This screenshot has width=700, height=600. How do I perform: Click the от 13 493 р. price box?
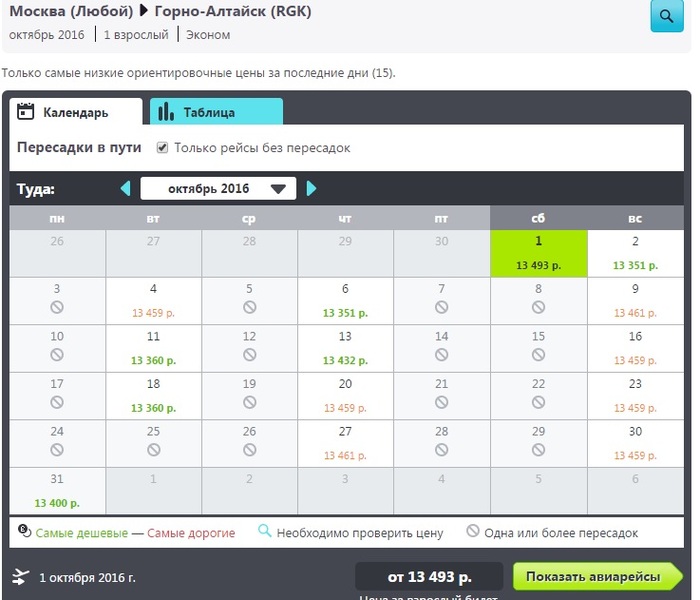click(429, 576)
